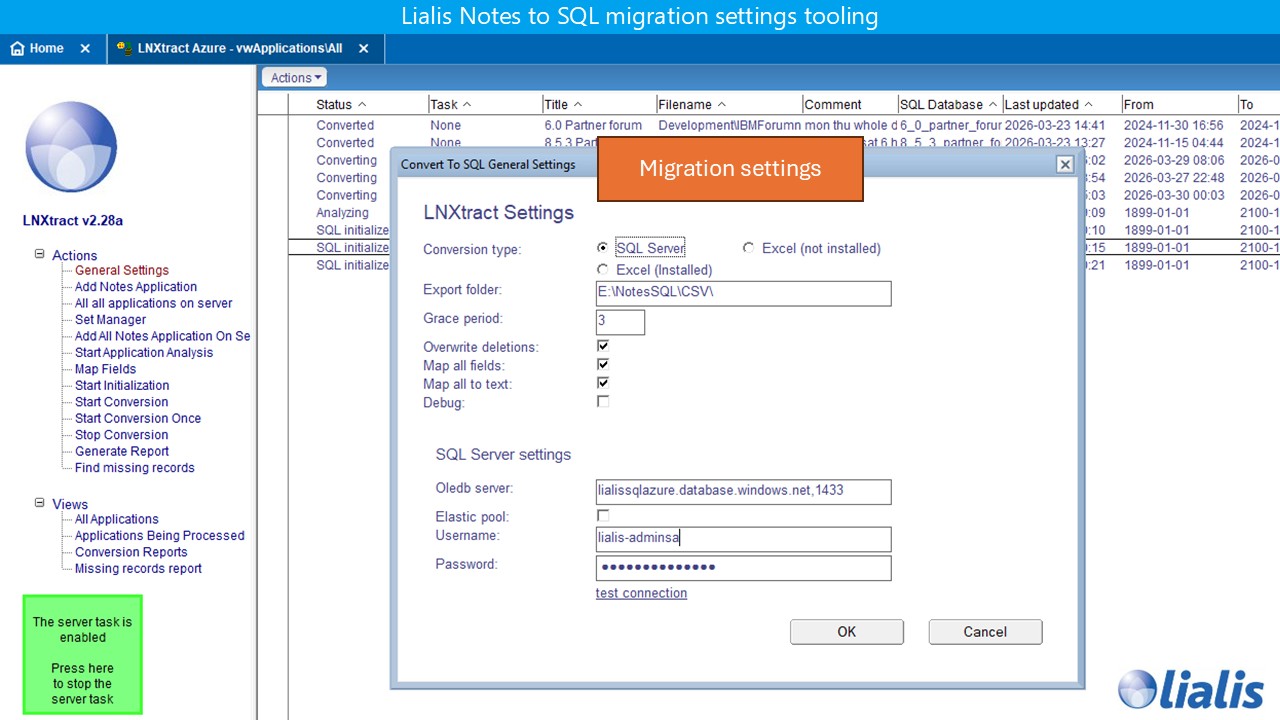Click the house icon on the Home tab
The image size is (1280, 720).
click(x=16, y=47)
